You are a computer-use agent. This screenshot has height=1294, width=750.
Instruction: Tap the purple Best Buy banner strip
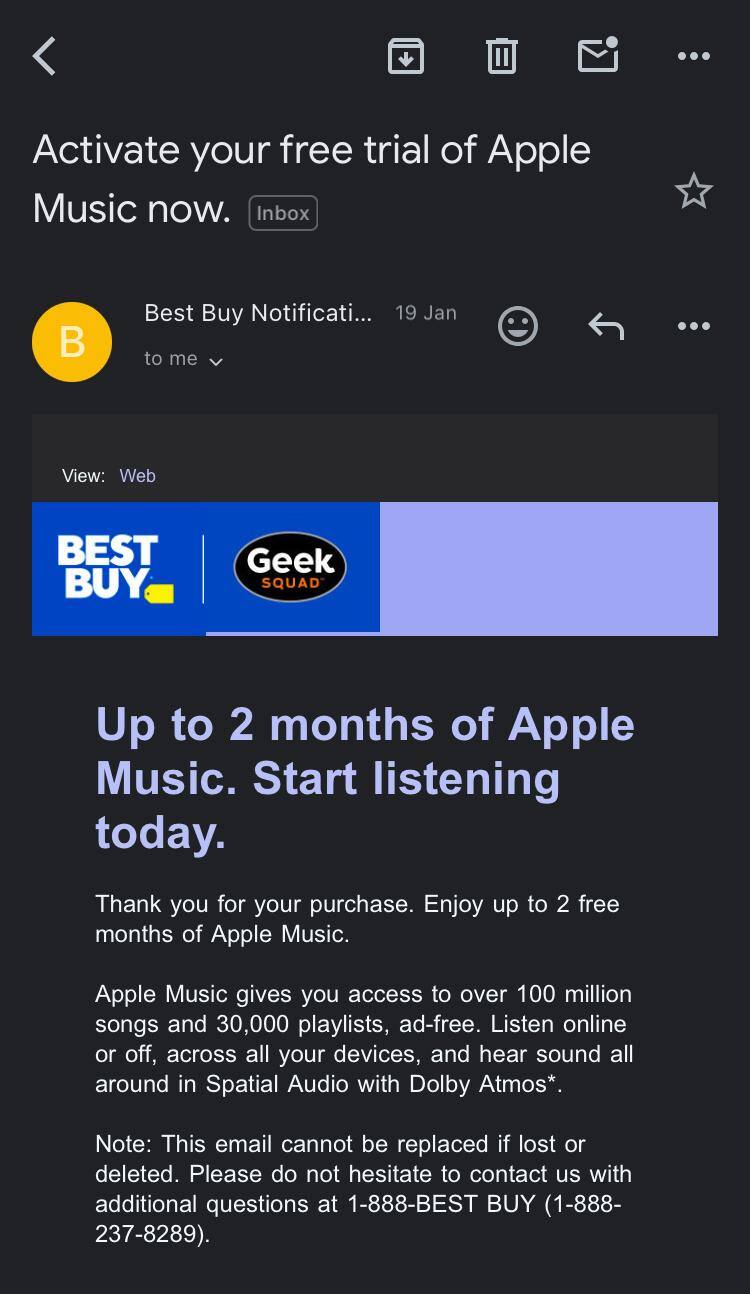548,567
